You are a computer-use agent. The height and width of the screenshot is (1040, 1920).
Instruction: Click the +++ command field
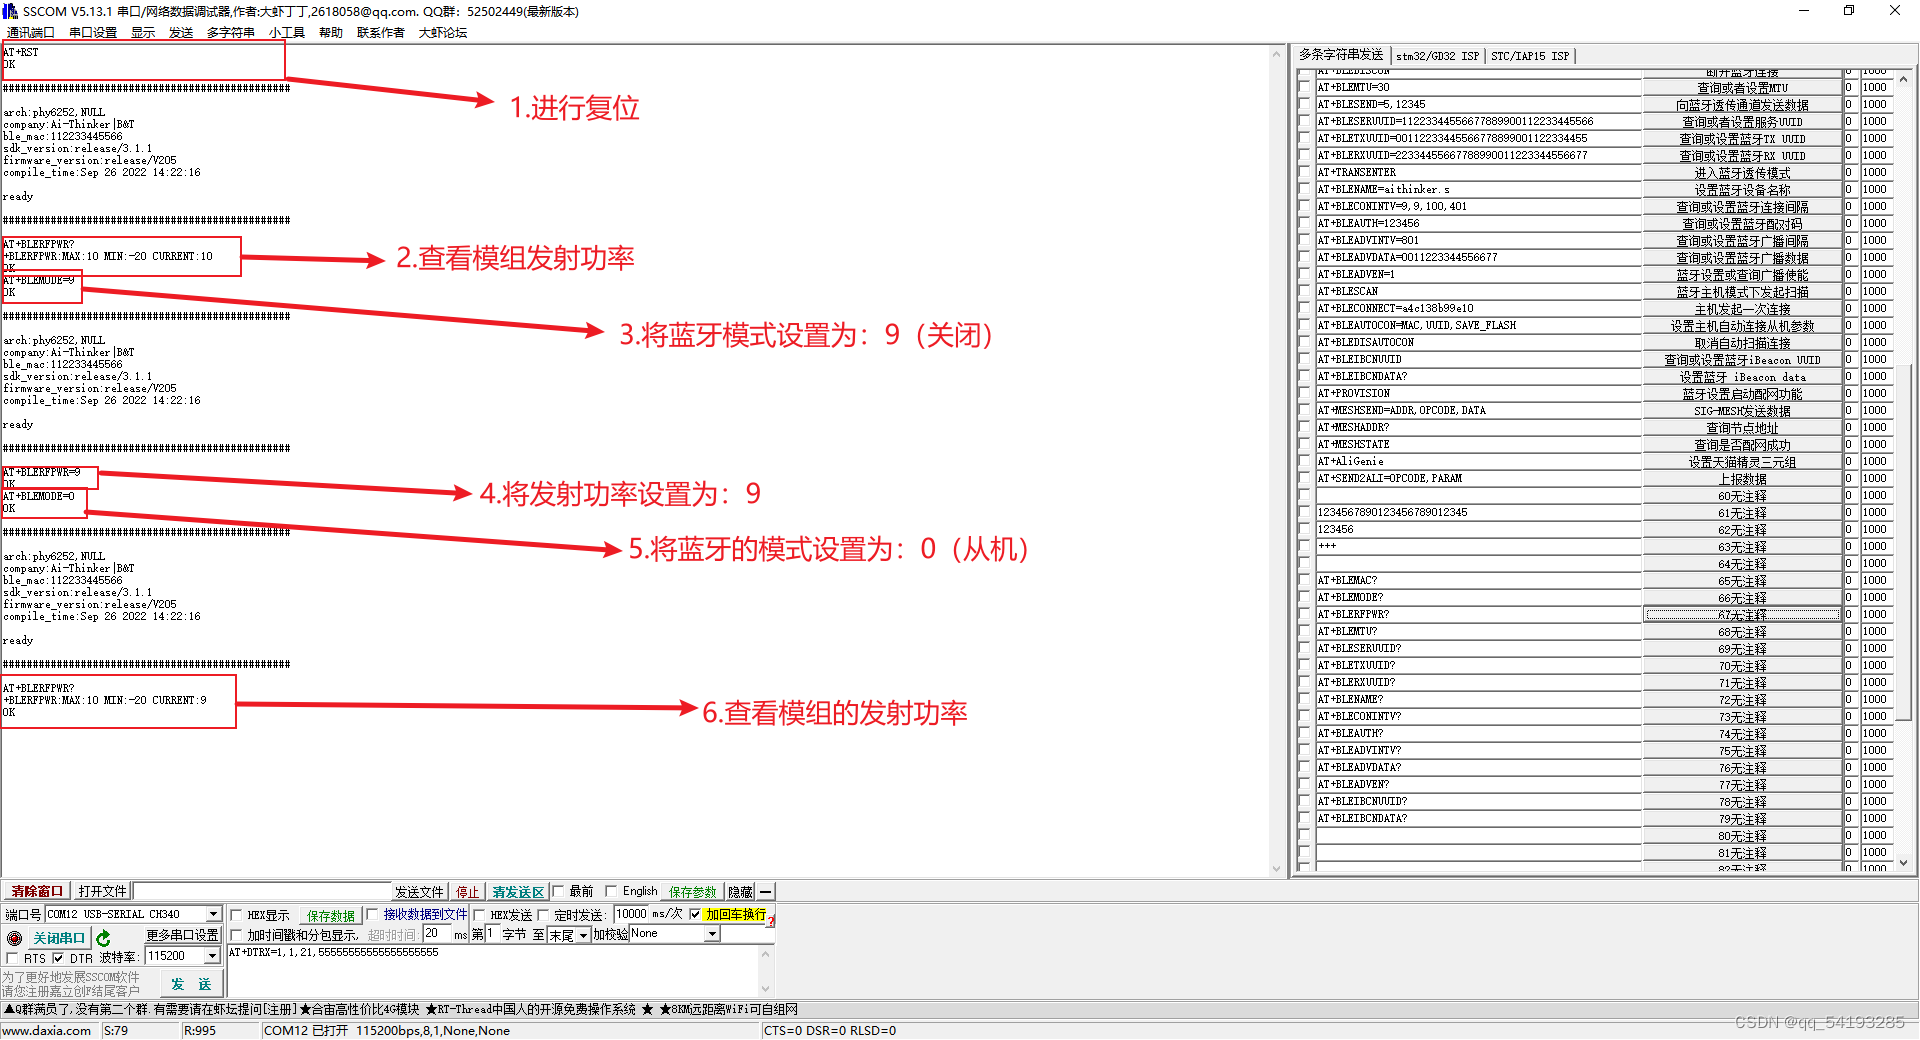[x=1478, y=547]
